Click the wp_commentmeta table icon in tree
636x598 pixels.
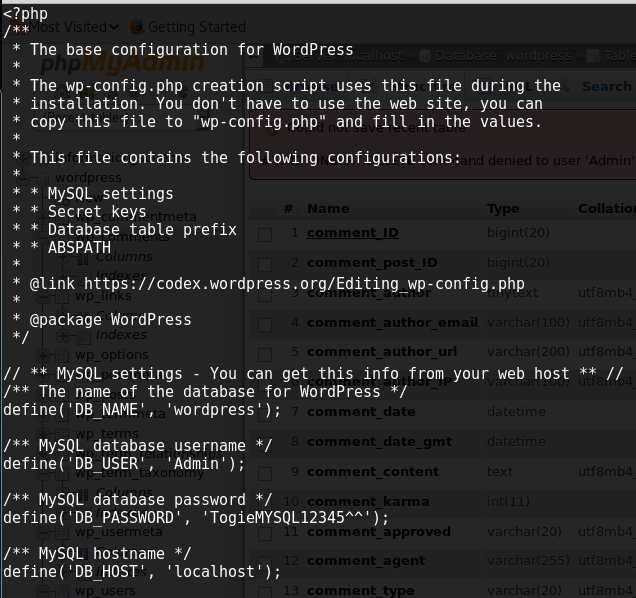click(62, 217)
